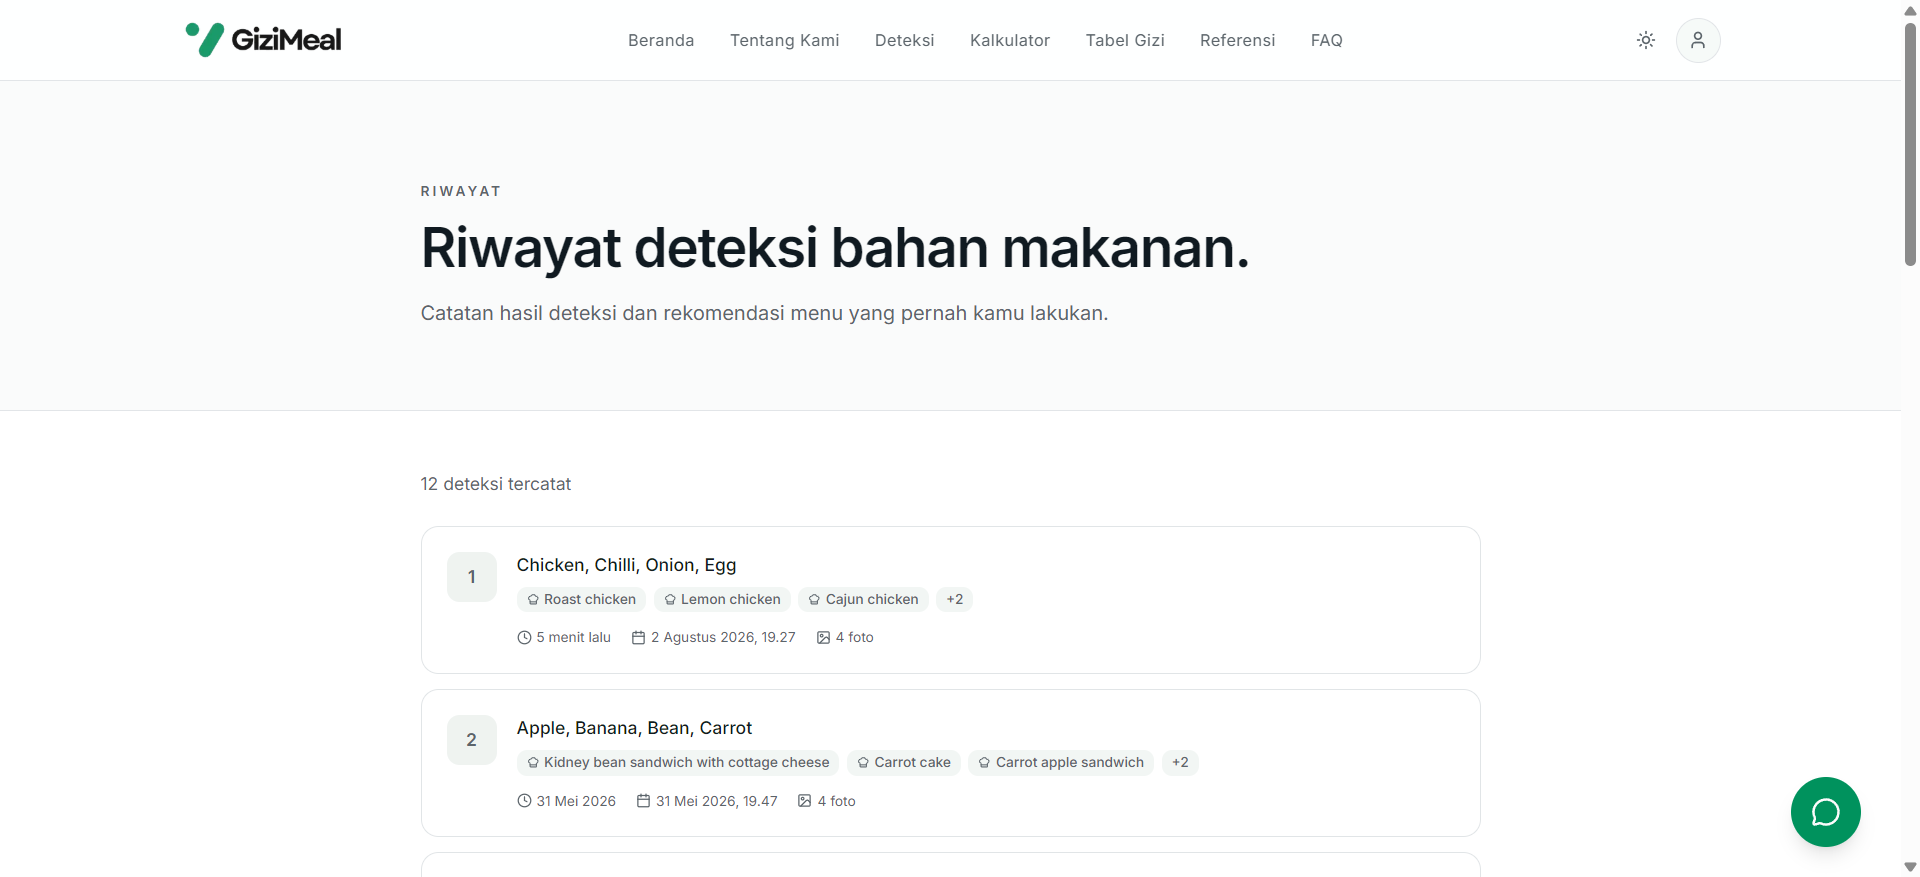Expand the +2 tag in the Apple entry
This screenshot has height=877, width=1920.
[x=1180, y=762]
